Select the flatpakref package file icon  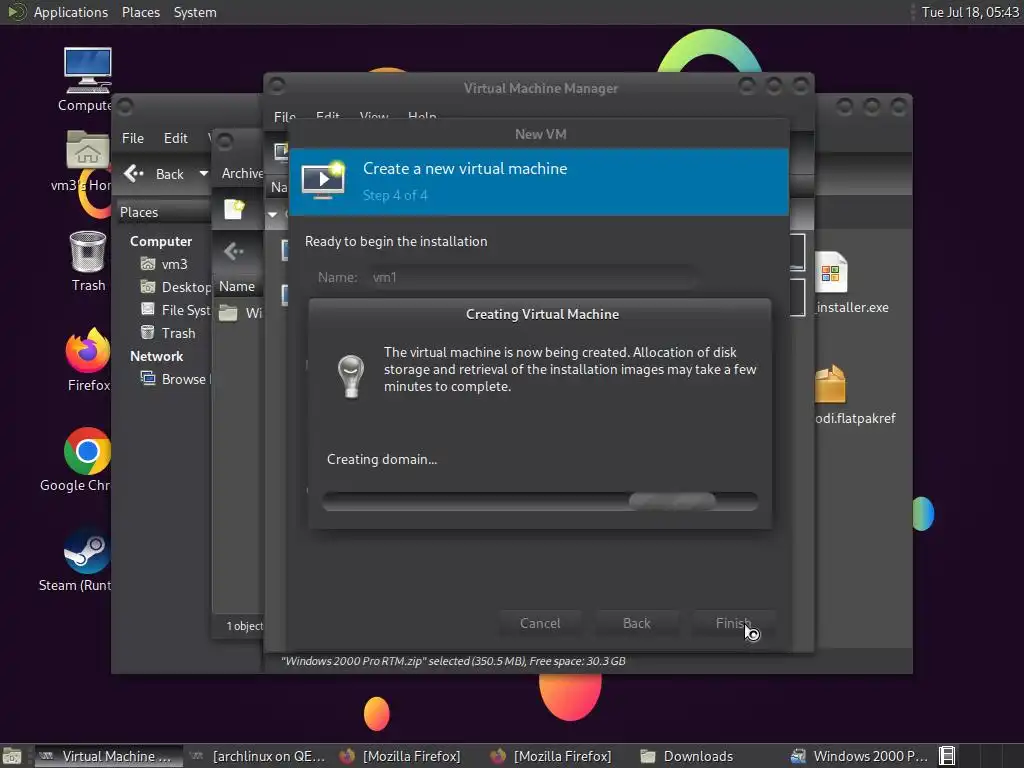tap(830, 385)
